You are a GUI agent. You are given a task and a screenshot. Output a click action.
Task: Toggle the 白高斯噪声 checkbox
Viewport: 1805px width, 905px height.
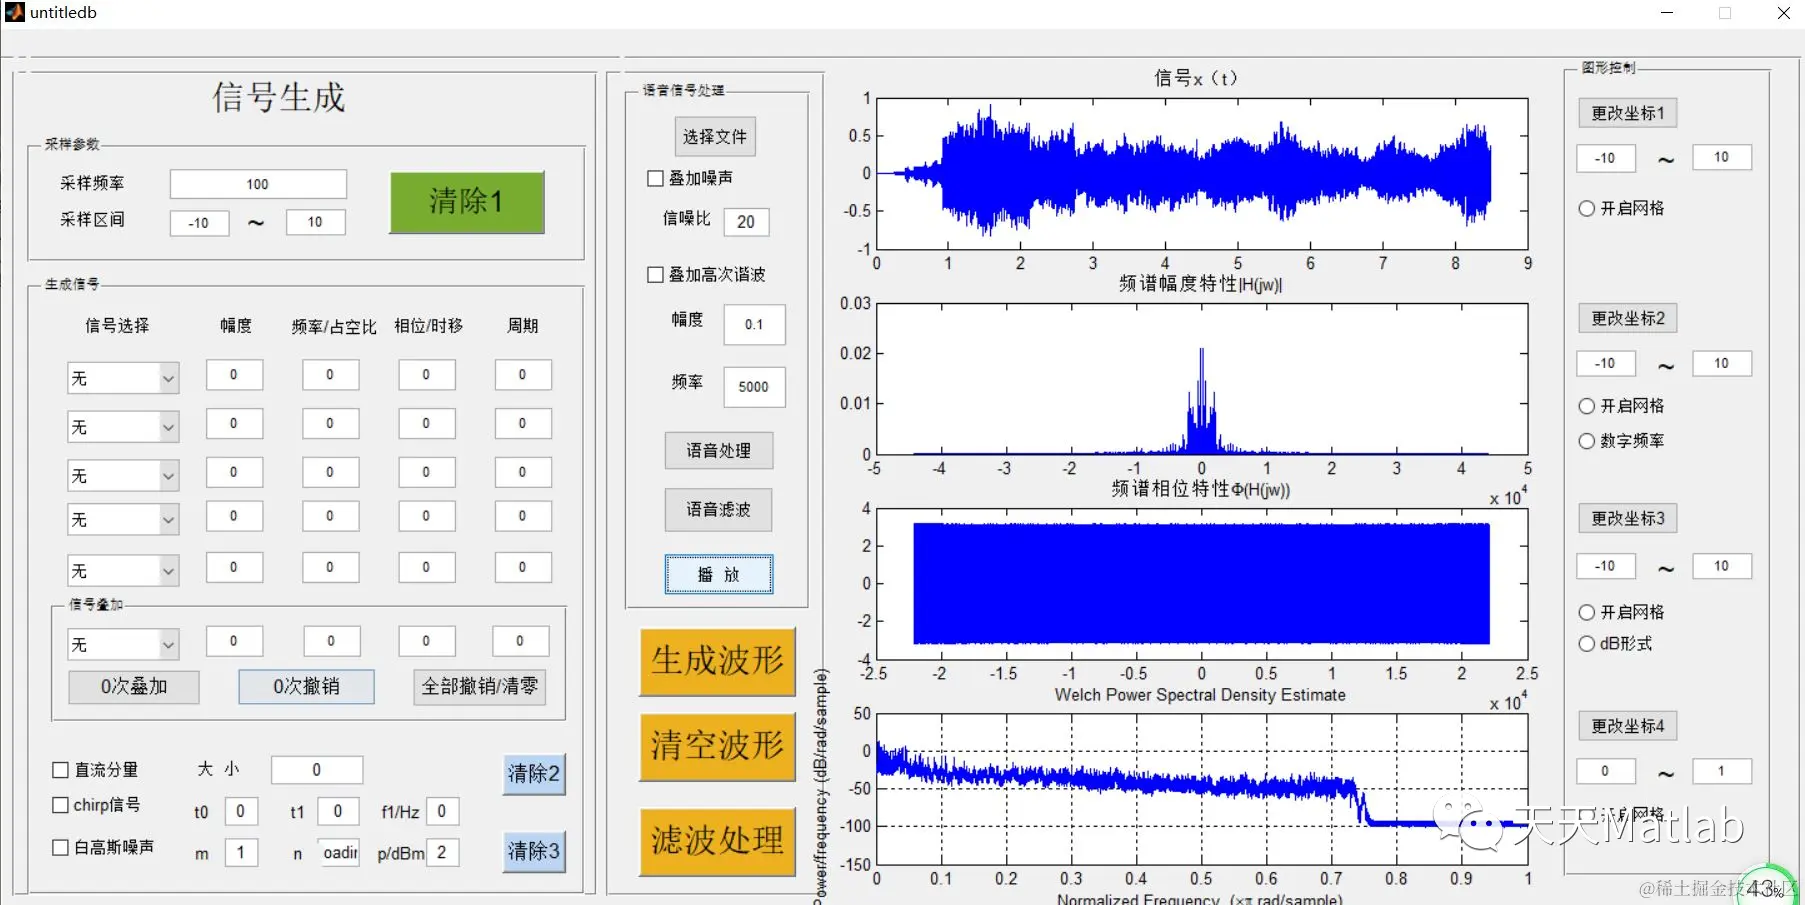point(60,848)
